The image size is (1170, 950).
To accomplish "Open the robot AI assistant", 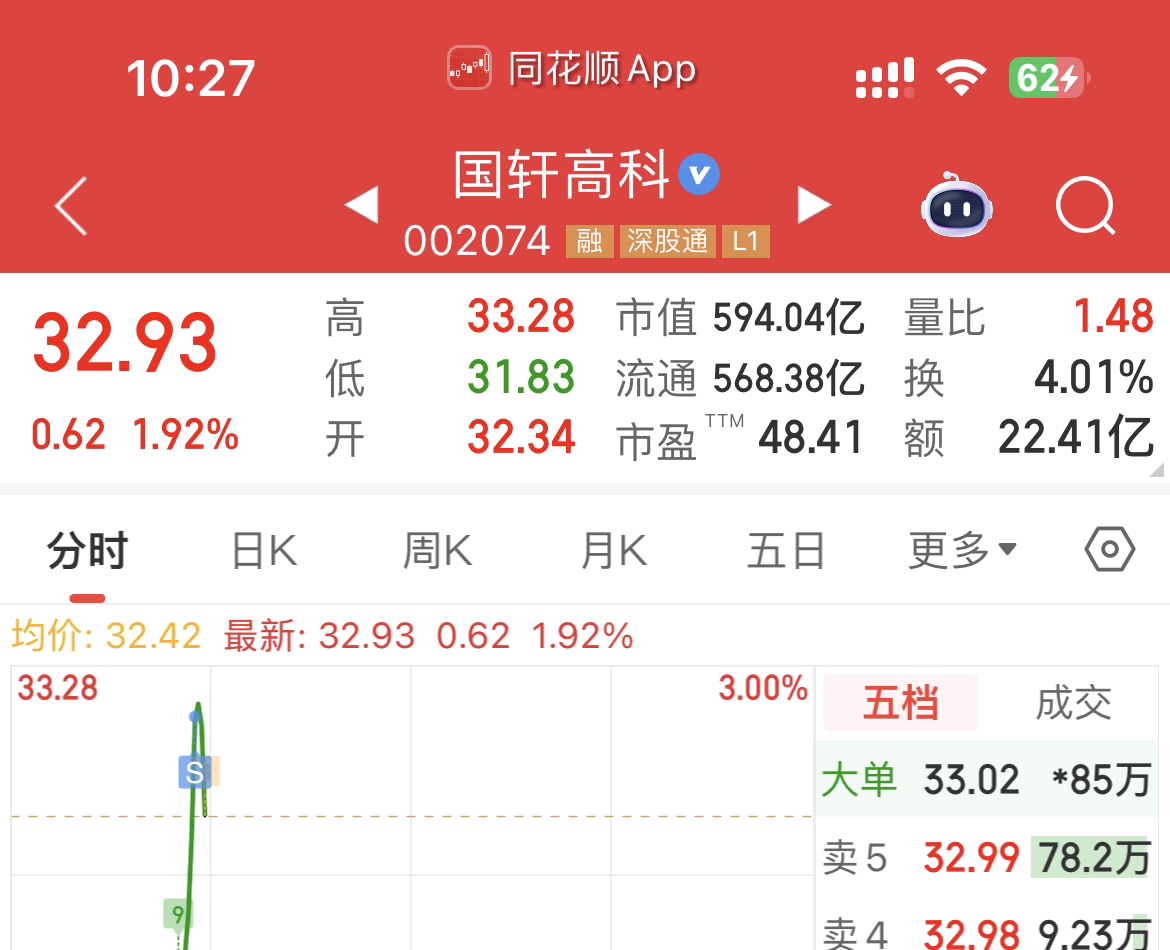I will pyautogui.click(x=957, y=204).
